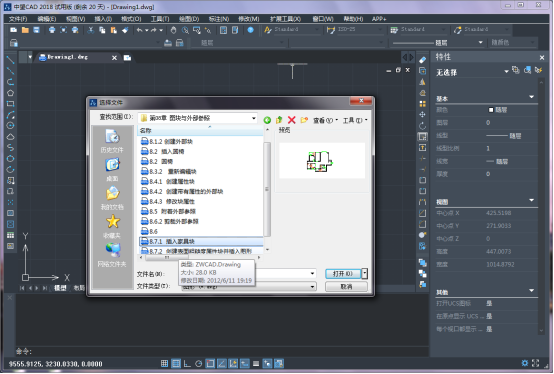Toggle Lineweight display in status bar
This screenshot has width=554, height=374.
[256, 363]
